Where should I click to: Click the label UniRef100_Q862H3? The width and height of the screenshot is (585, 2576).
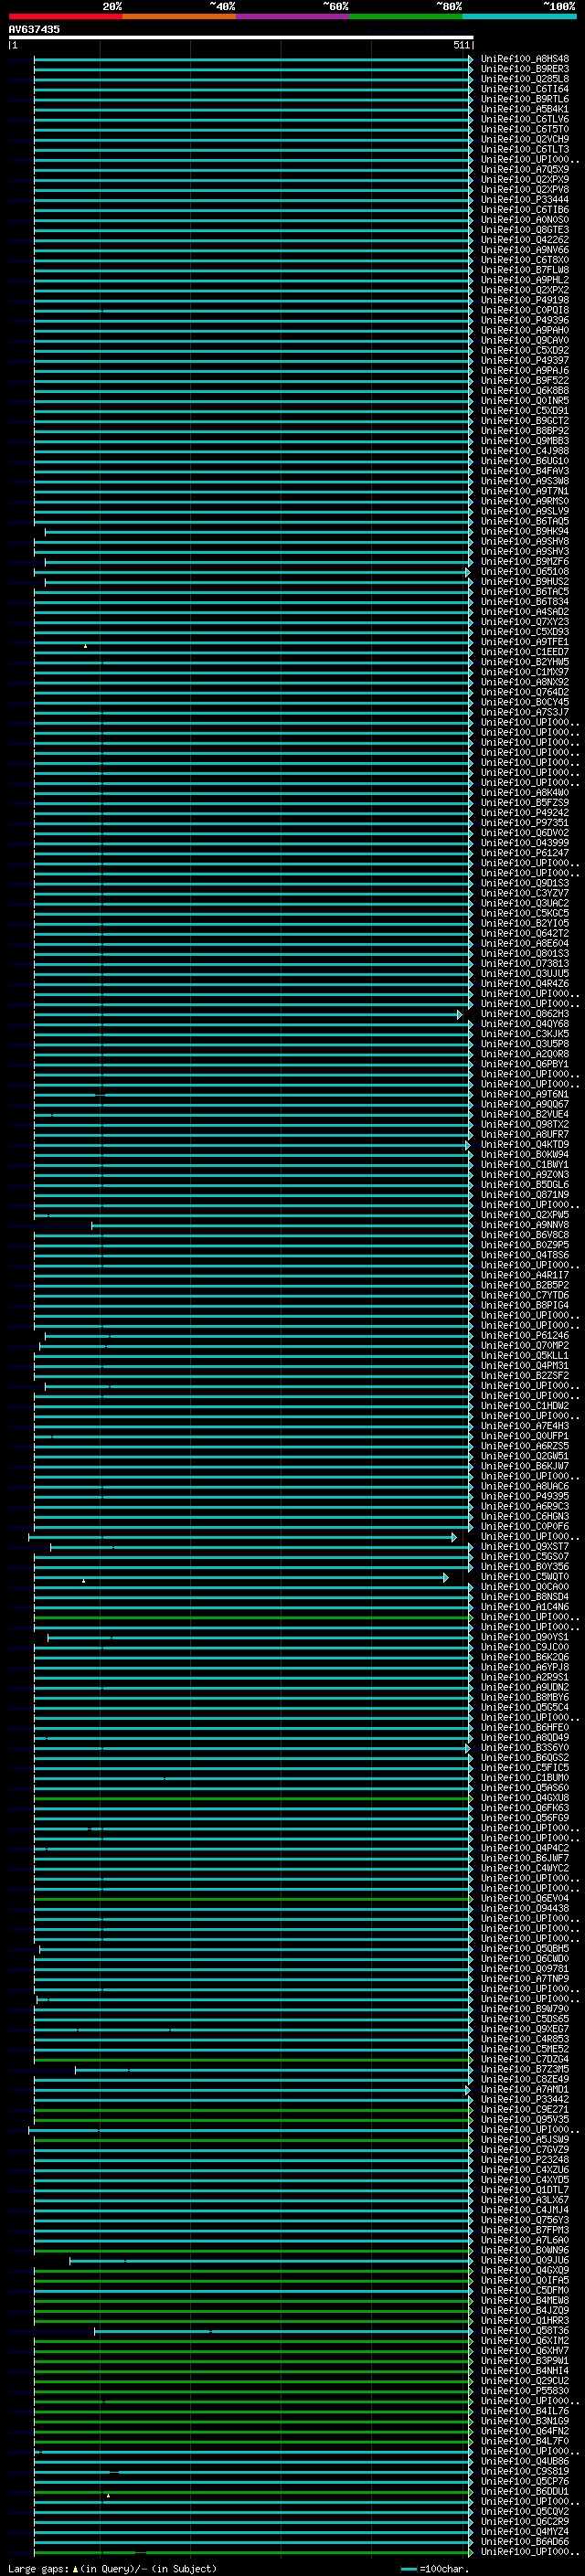pos(525,1014)
